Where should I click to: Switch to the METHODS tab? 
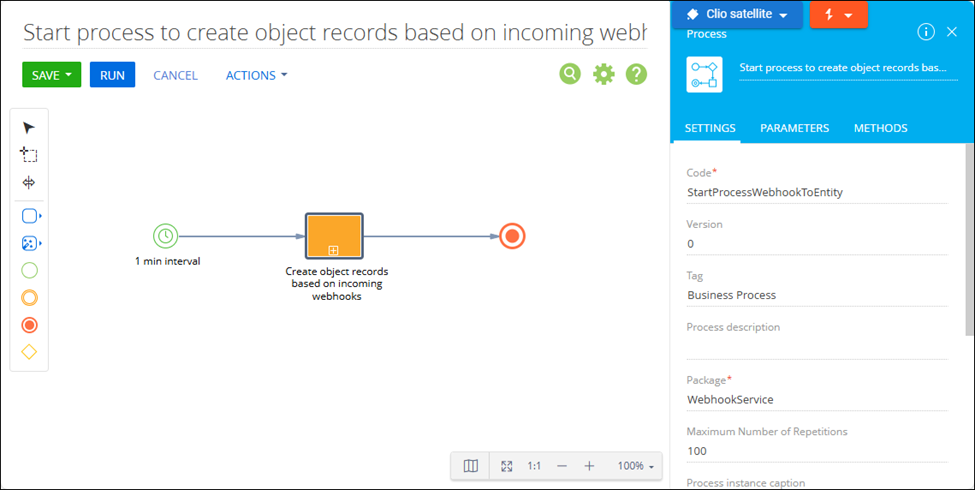(x=880, y=128)
